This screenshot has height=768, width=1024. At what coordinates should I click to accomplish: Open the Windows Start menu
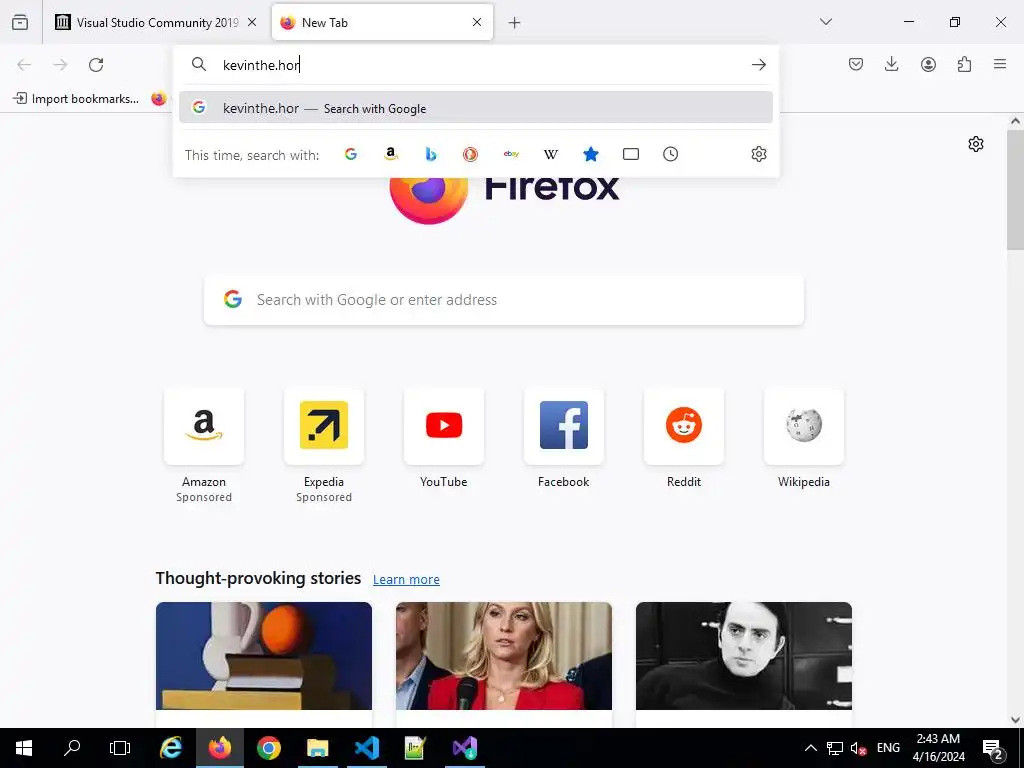point(24,748)
